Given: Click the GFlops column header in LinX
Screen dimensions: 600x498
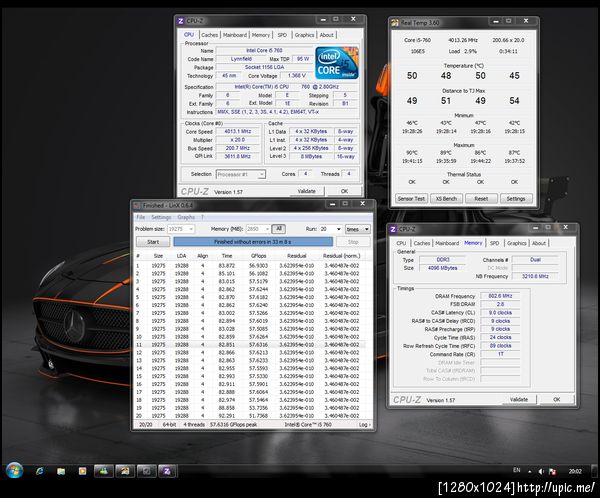Looking at the screenshot, I should (259, 256).
